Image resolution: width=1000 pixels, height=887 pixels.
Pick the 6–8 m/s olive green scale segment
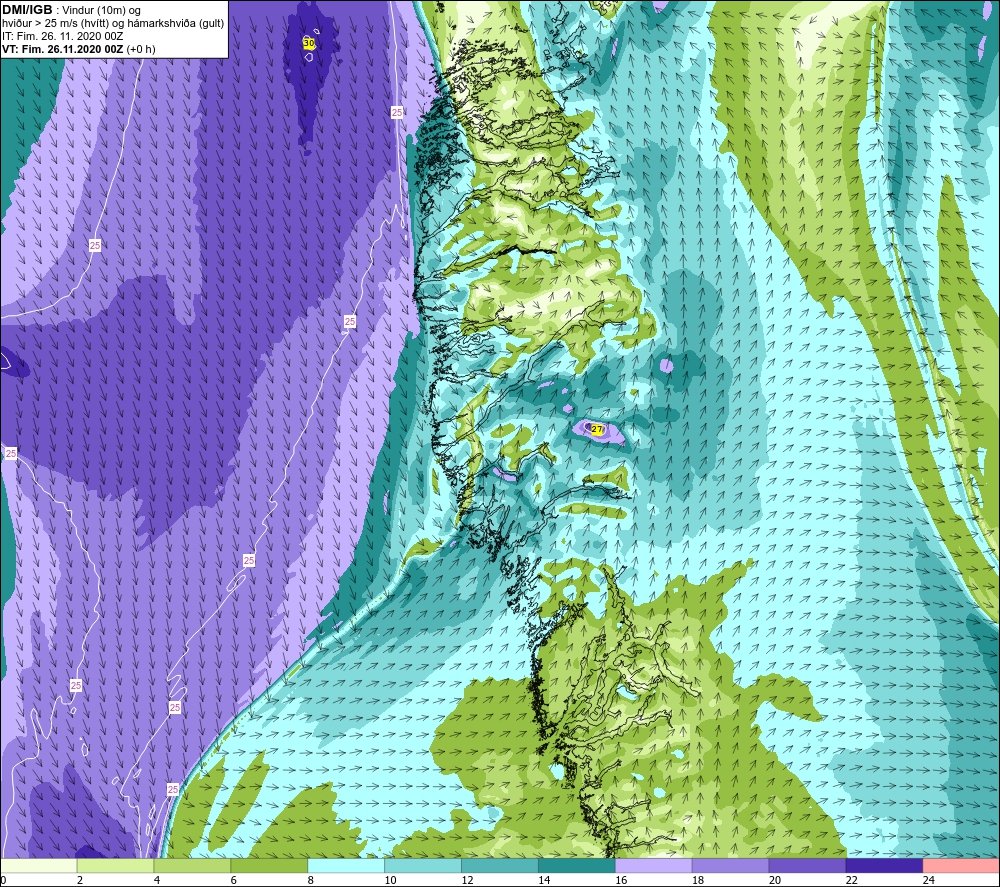pos(269,865)
